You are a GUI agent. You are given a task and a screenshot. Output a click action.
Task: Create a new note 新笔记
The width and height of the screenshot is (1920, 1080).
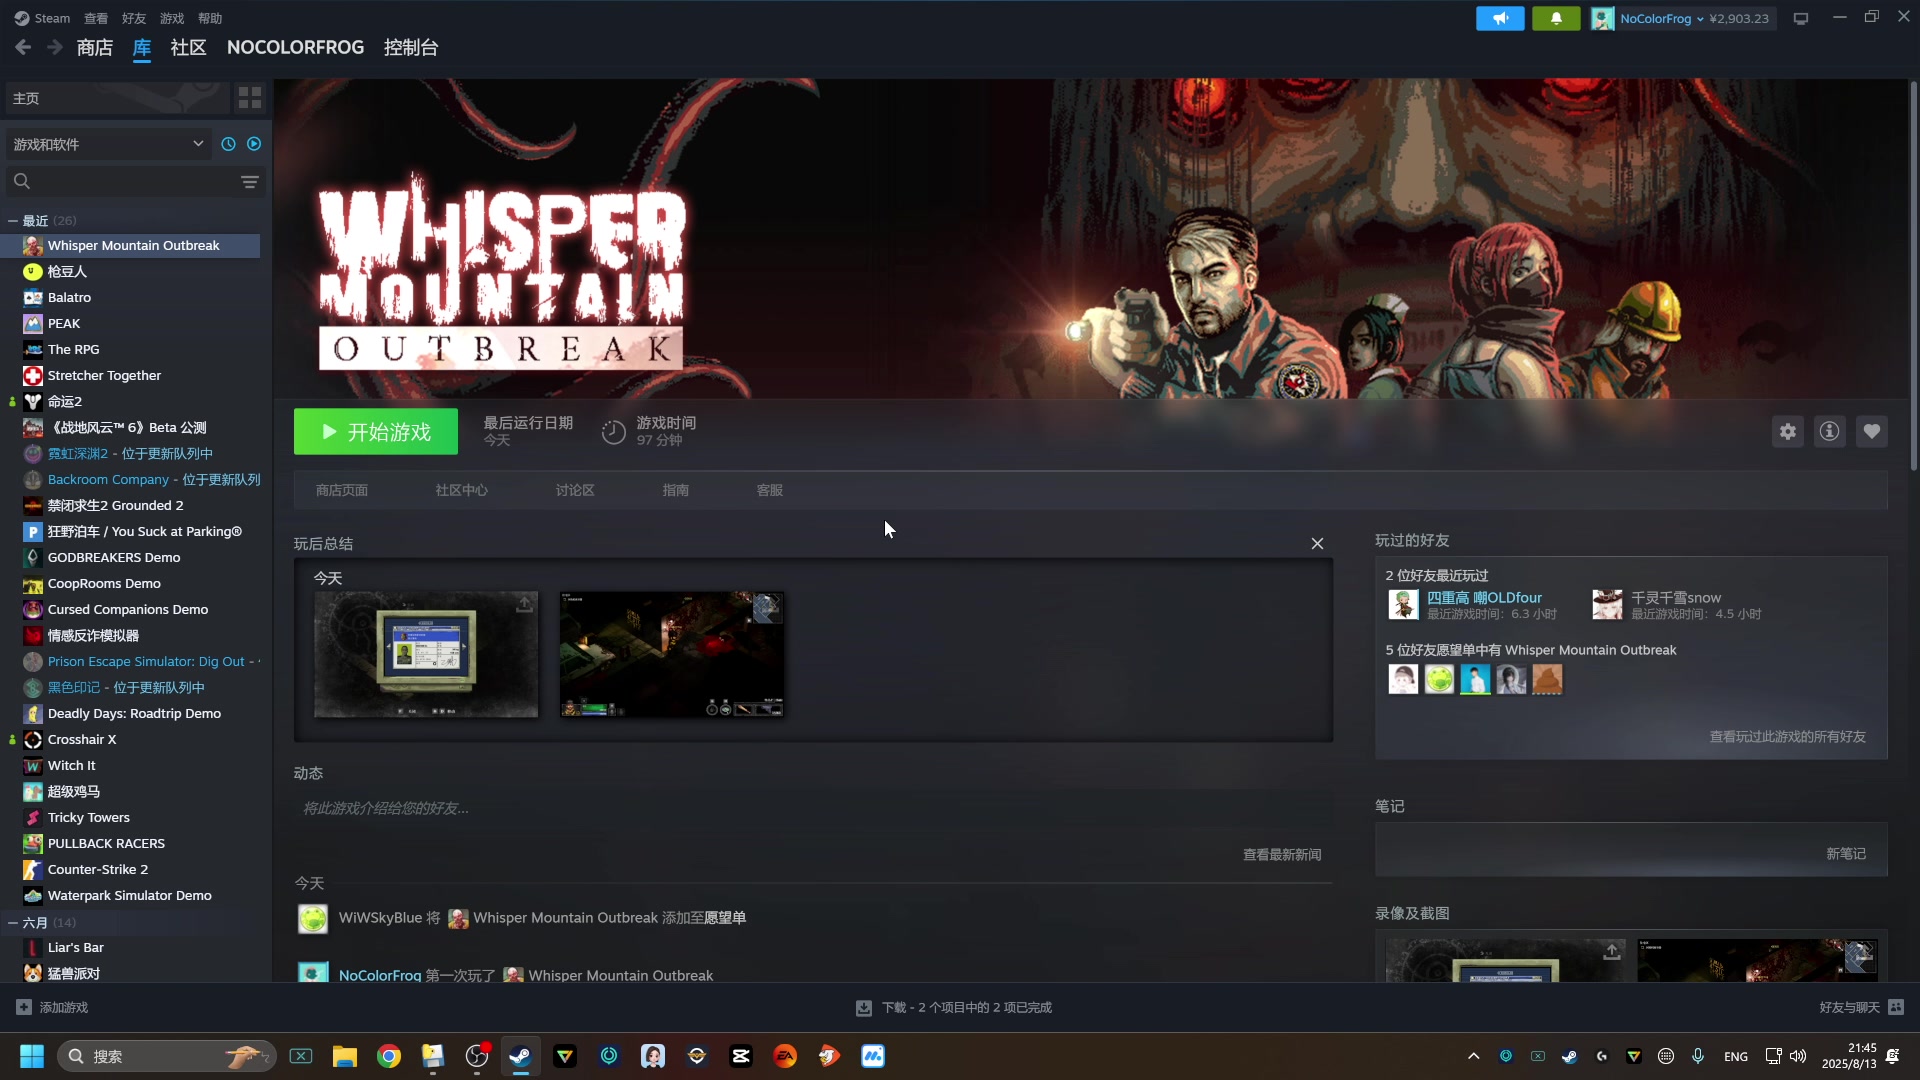[1846, 854]
